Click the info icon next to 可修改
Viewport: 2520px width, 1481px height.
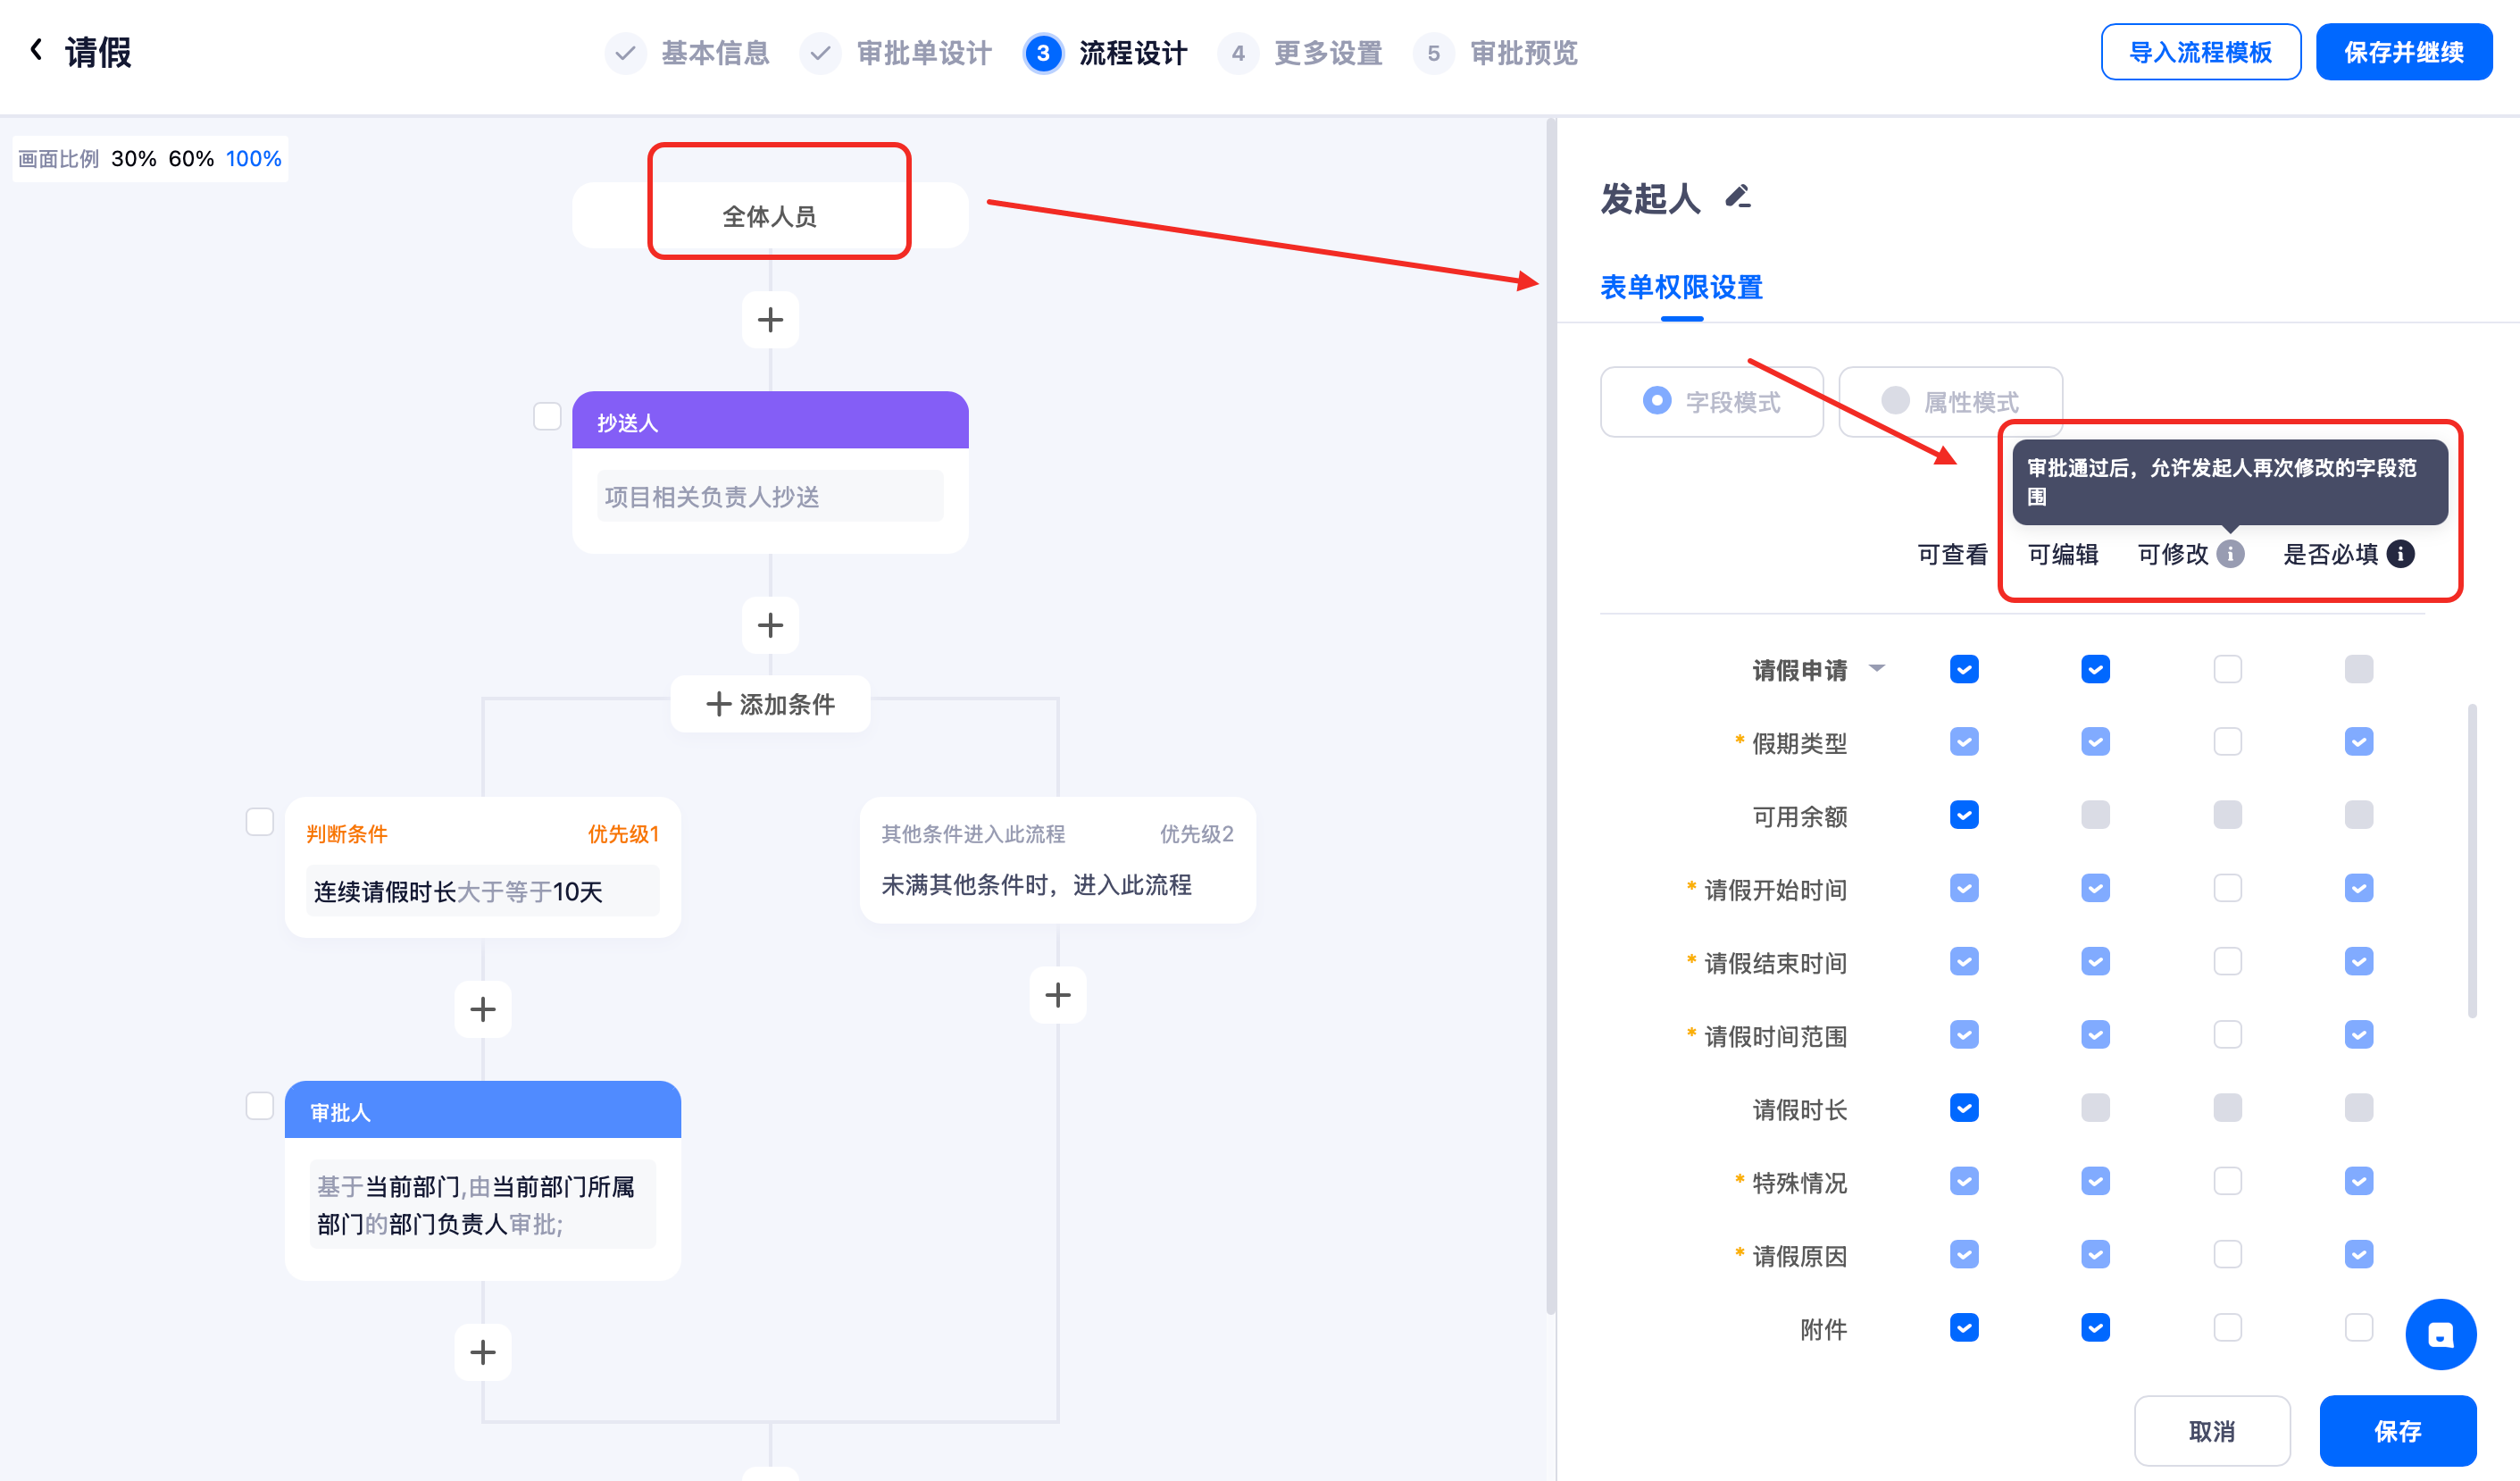click(x=2230, y=554)
